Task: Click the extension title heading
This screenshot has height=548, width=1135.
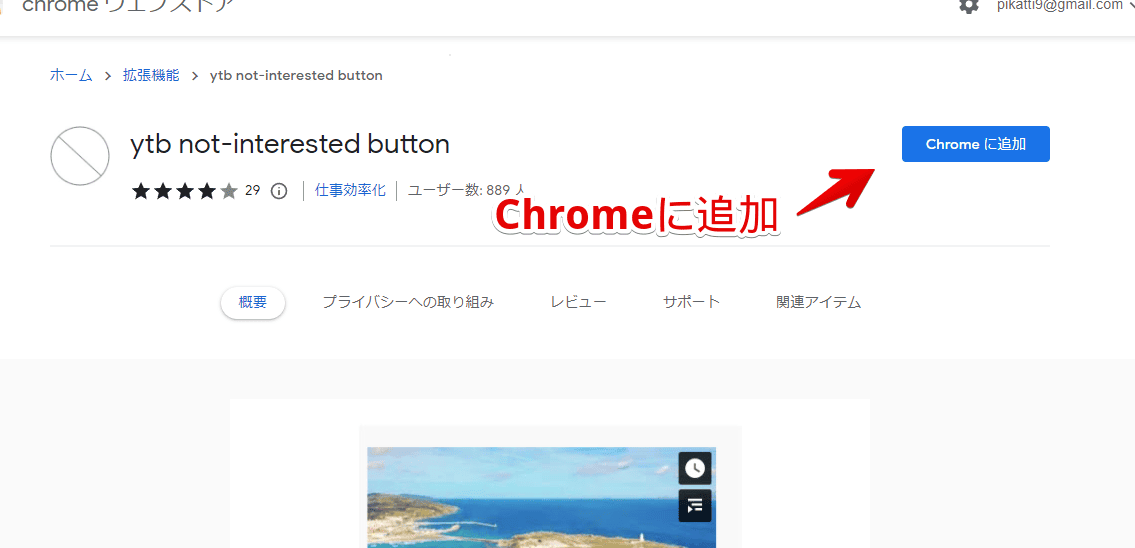Action: click(x=290, y=145)
